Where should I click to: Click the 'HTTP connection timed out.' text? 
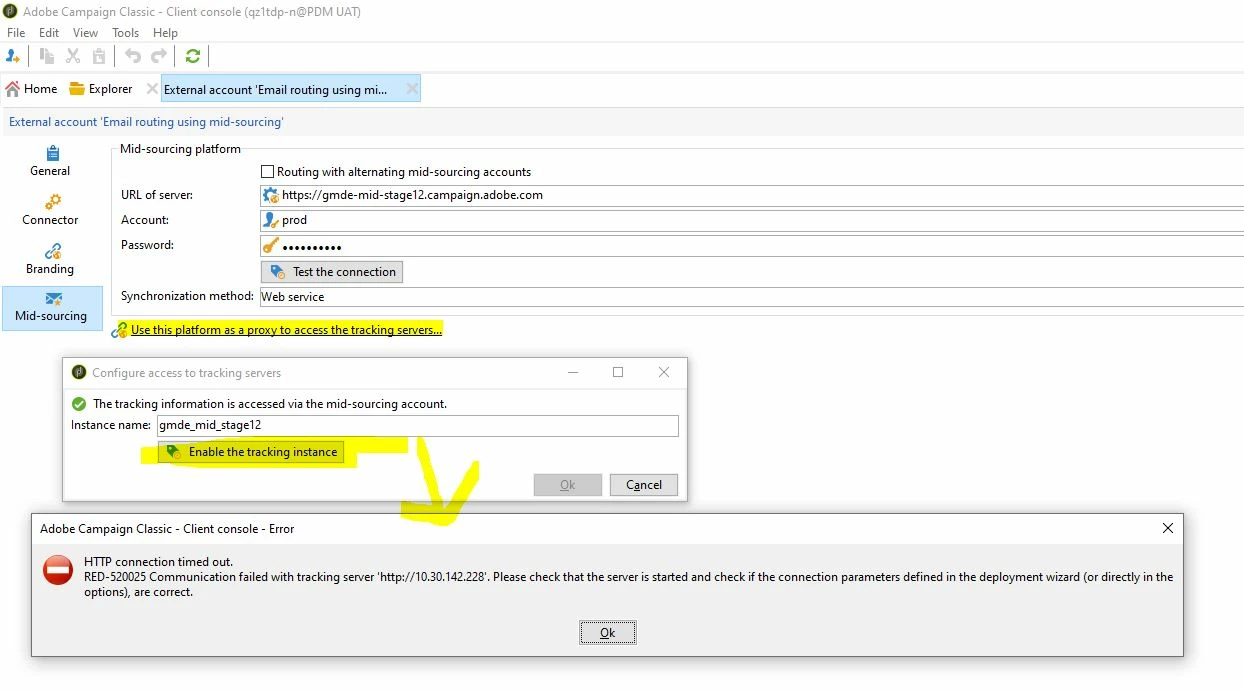pyautogui.click(x=158, y=562)
